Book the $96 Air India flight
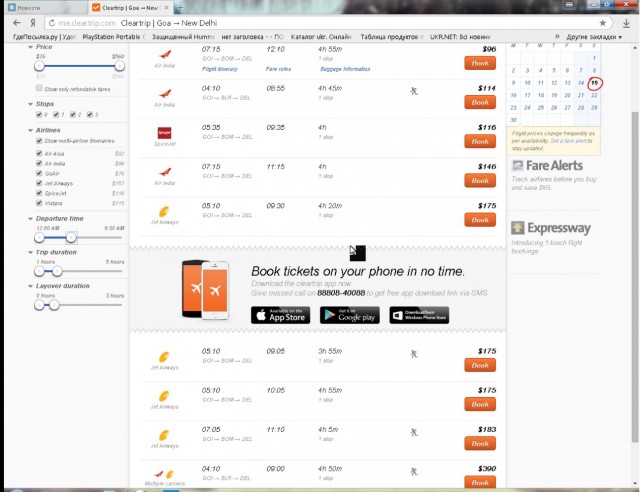 (480, 63)
